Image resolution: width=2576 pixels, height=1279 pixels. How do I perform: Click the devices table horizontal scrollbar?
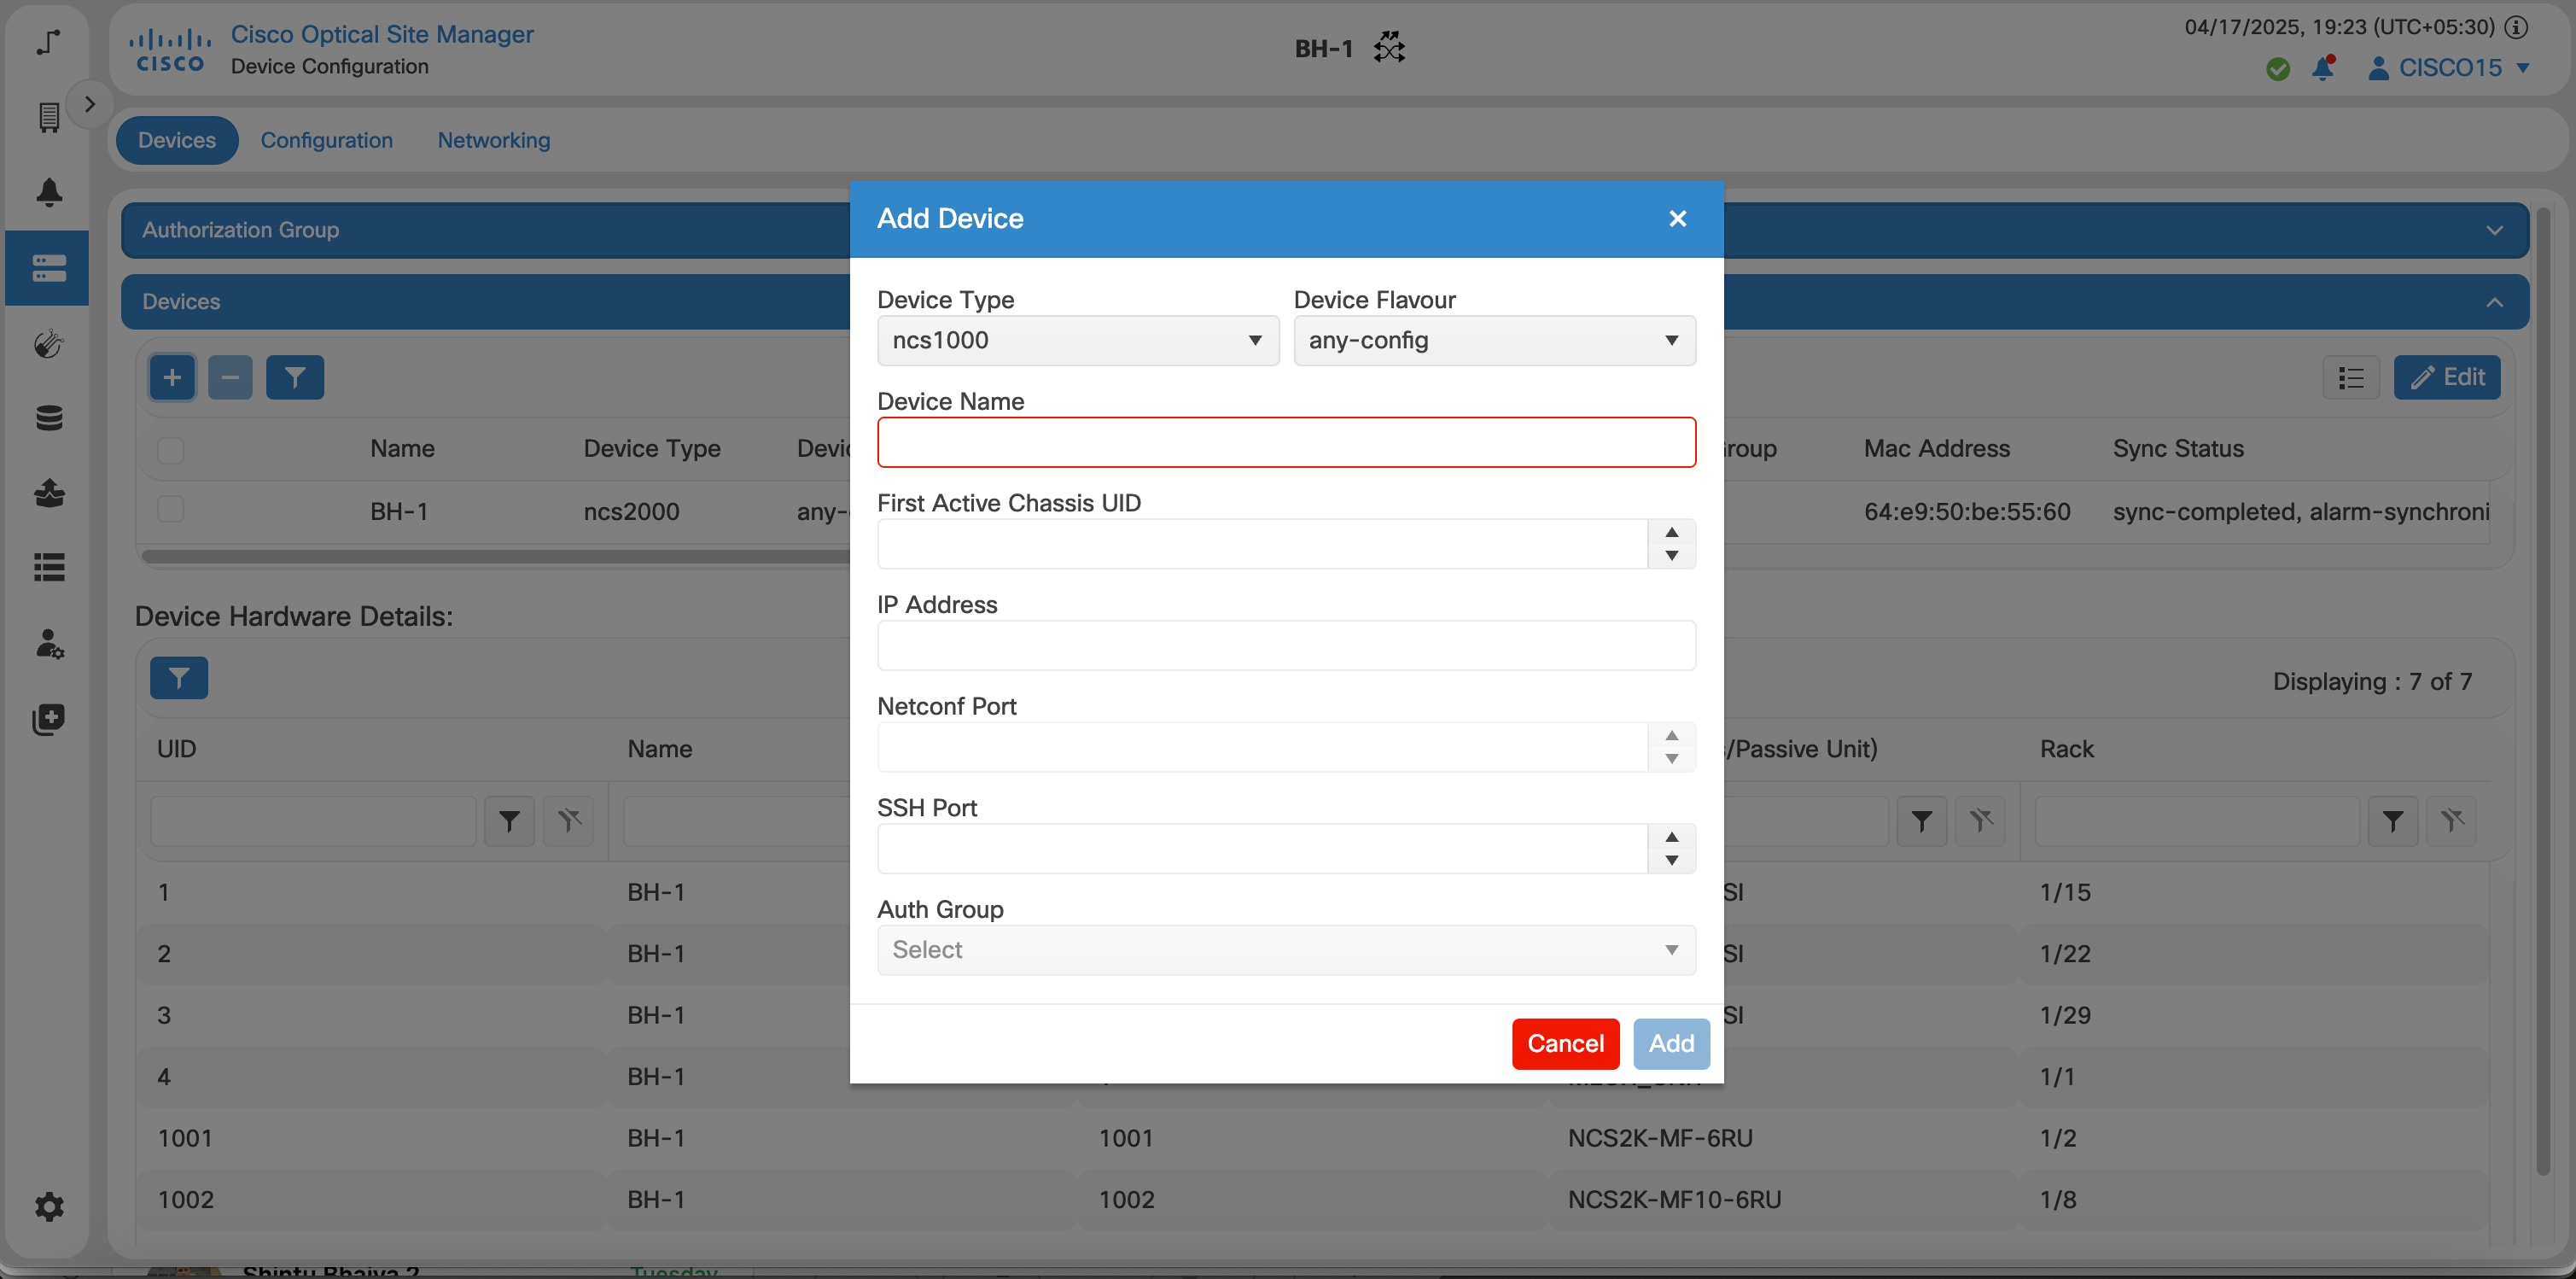tap(495, 556)
